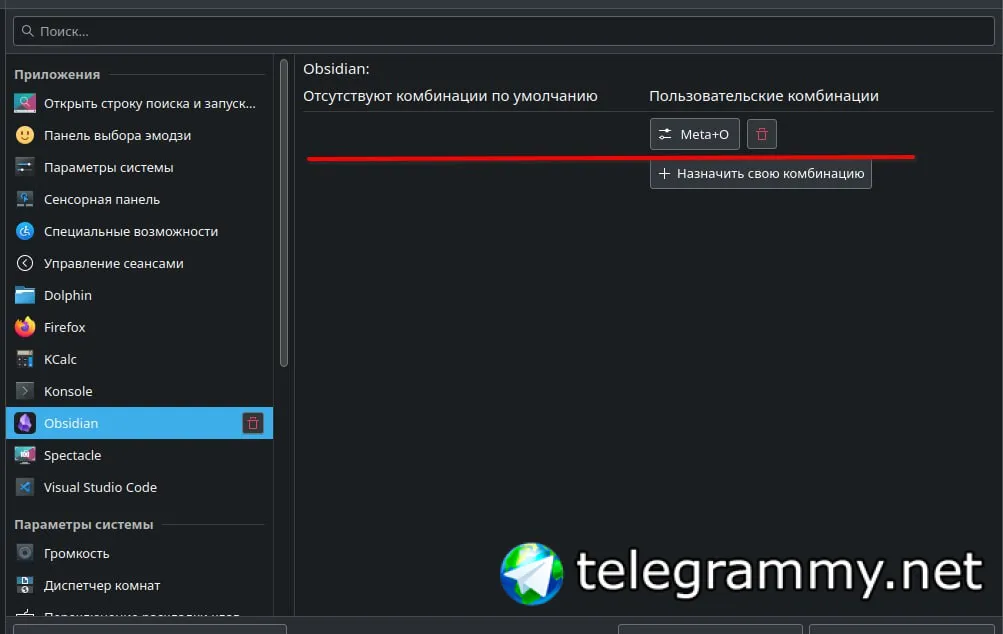
Task: Select Firefox in applications list
Action: (139, 327)
